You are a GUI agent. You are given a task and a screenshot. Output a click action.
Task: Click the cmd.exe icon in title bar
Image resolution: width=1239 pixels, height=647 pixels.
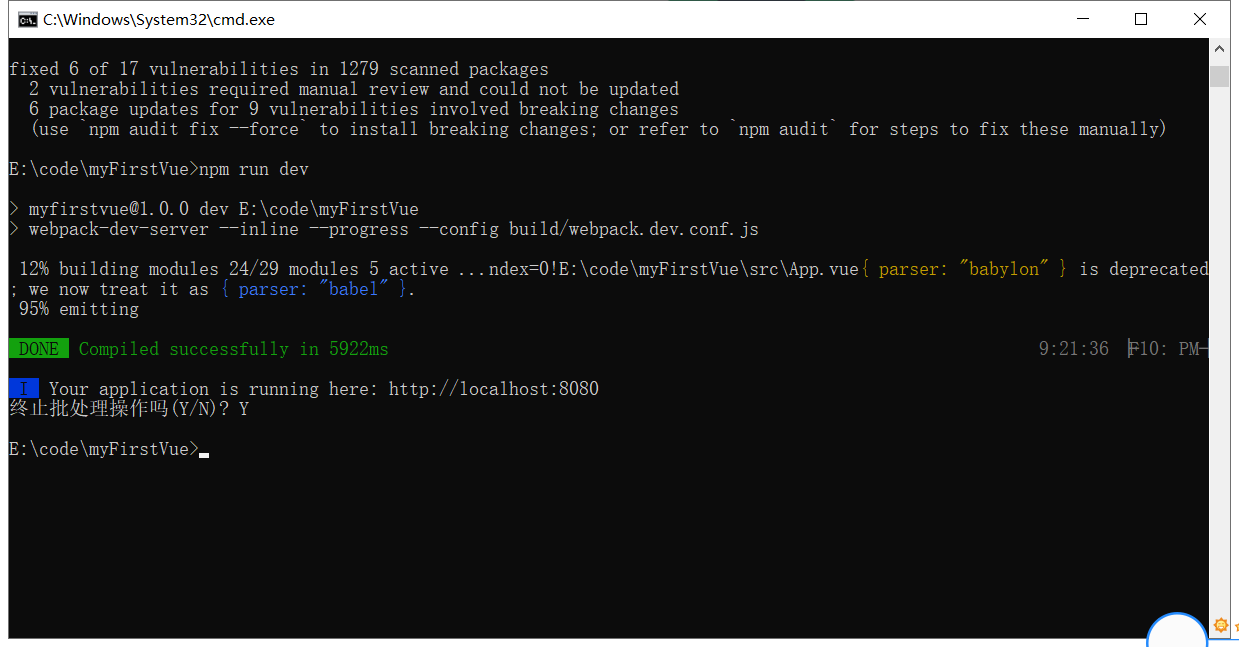point(28,19)
